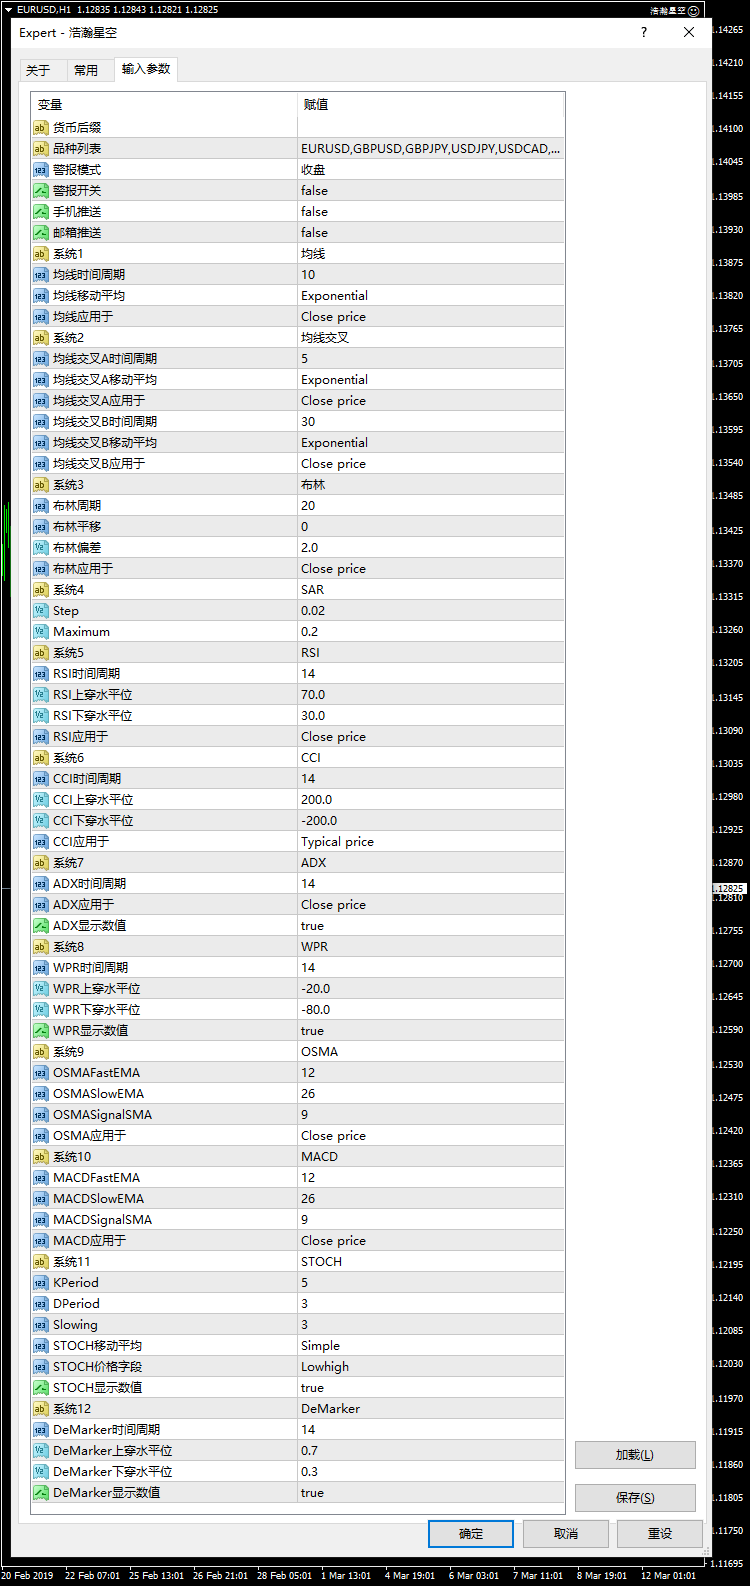Click the icon beside DeMarker上穿水平位

[x=41, y=1451]
